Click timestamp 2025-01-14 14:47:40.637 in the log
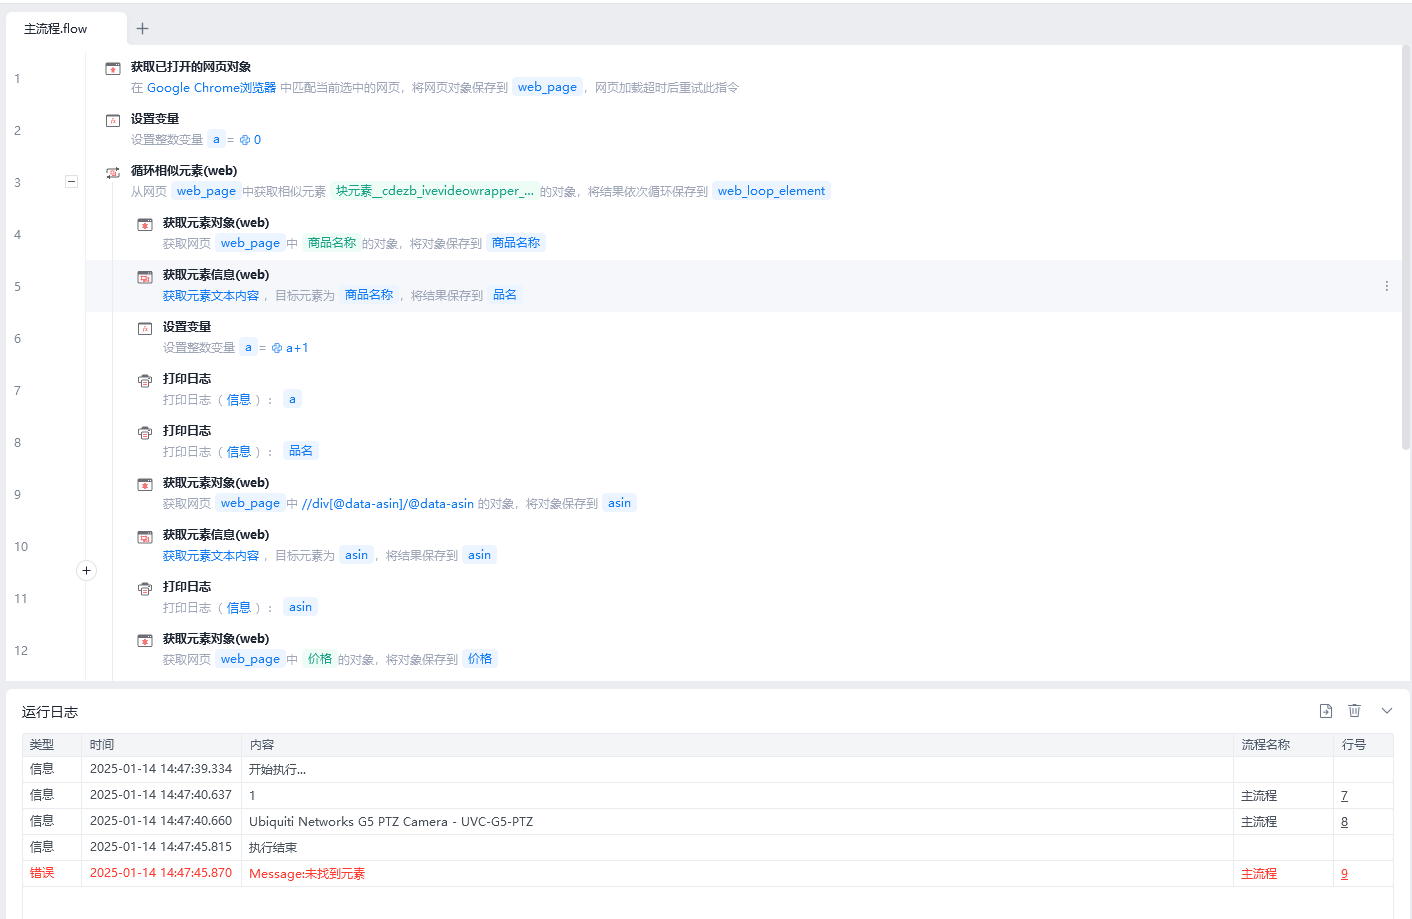The image size is (1412, 919). click(x=161, y=795)
